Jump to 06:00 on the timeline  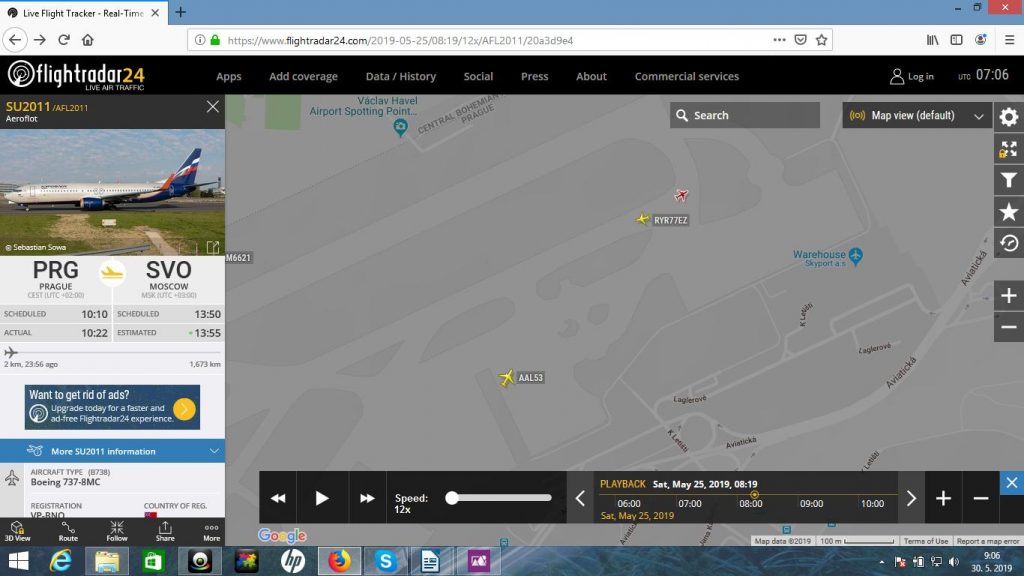(x=629, y=504)
